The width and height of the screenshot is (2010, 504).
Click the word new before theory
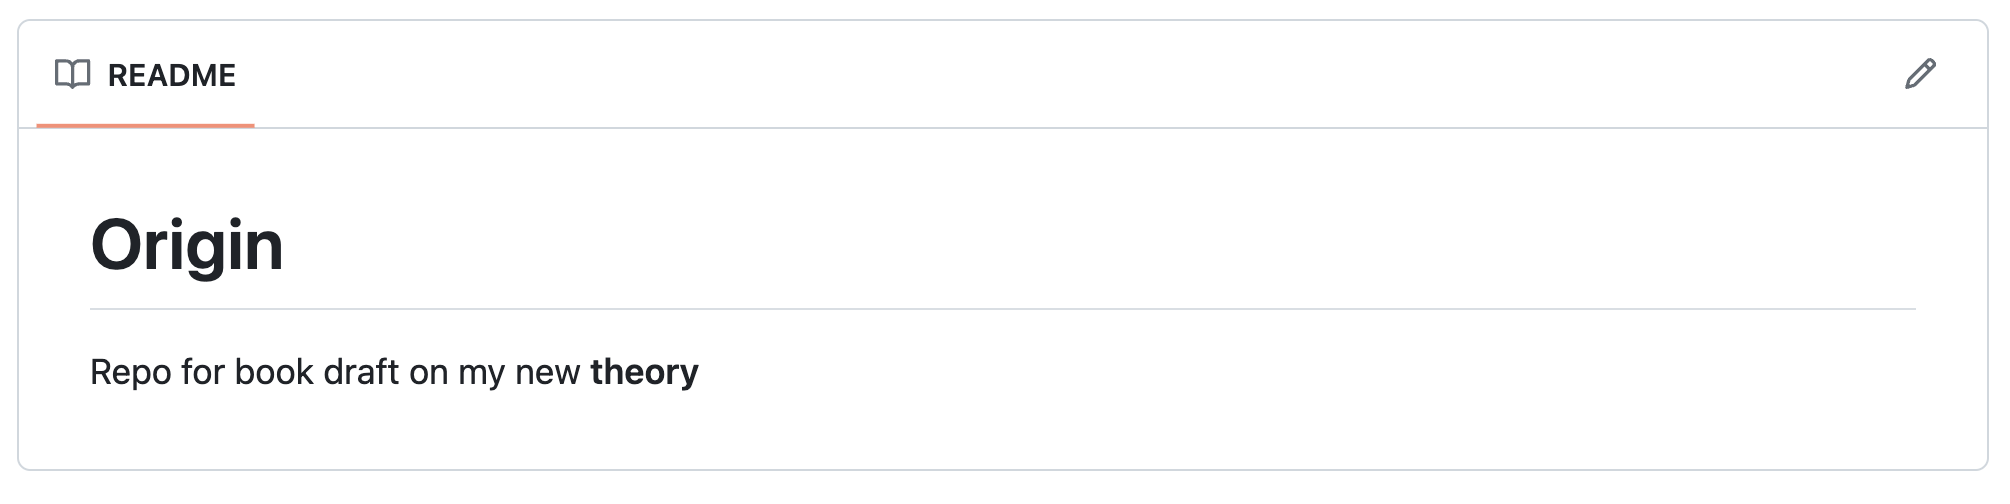pyautogui.click(x=547, y=372)
